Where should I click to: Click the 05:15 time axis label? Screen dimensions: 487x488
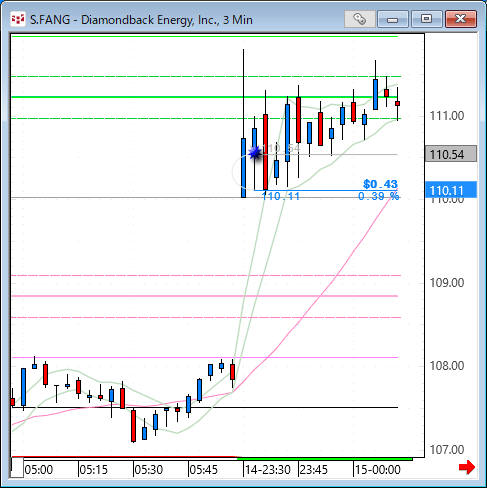point(94,470)
